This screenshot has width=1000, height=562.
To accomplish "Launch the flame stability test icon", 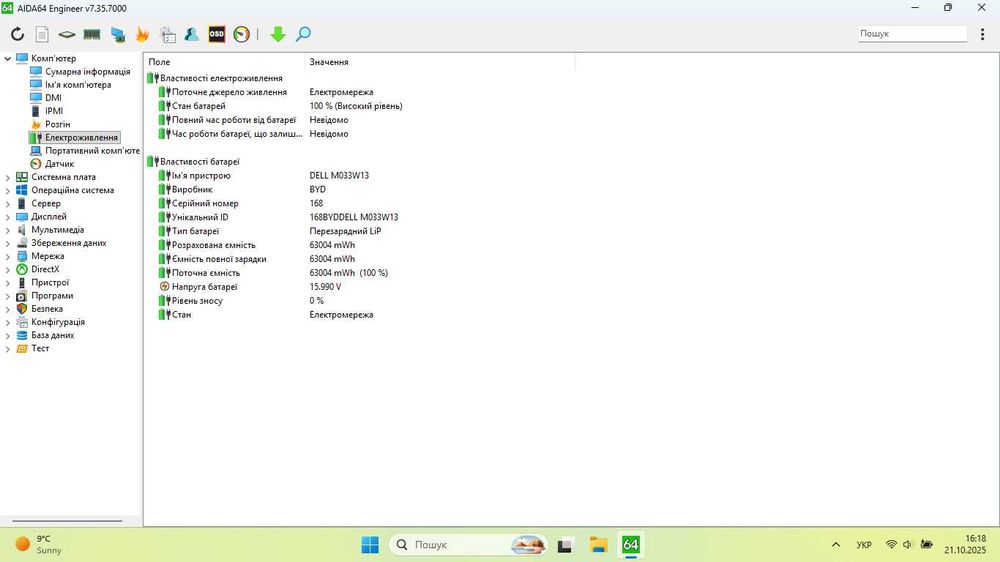I will coord(142,34).
